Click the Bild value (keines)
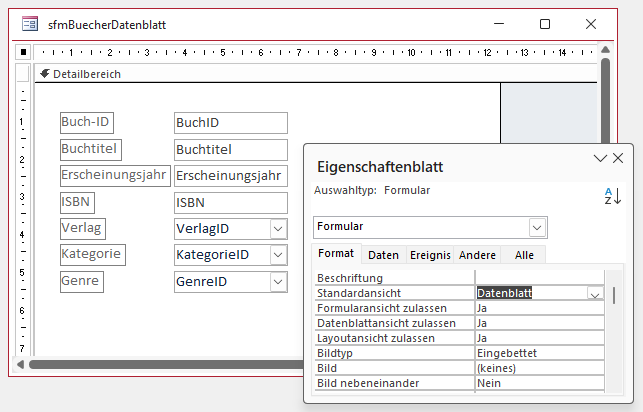The width and height of the screenshot is (643, 412). coord(539,368)
